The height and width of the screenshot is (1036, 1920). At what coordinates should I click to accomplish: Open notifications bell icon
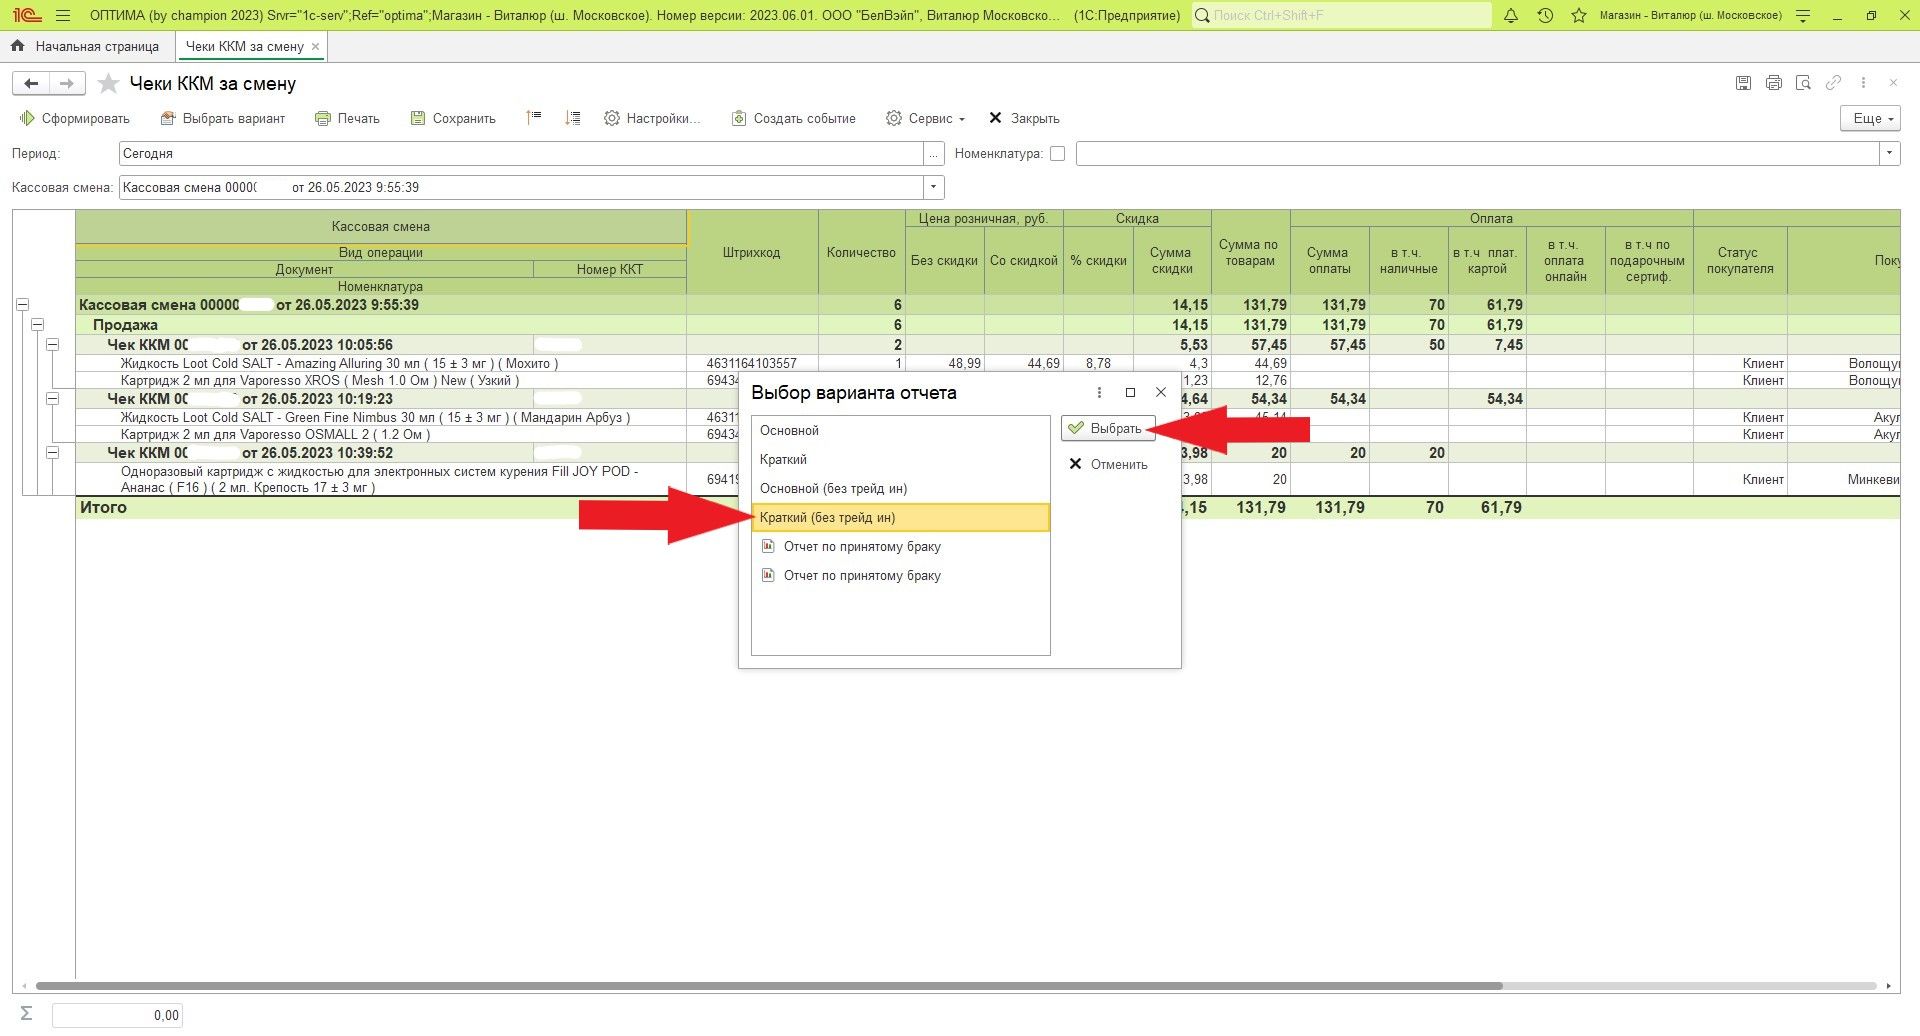pyautogui.click(x=1511, y=16)
